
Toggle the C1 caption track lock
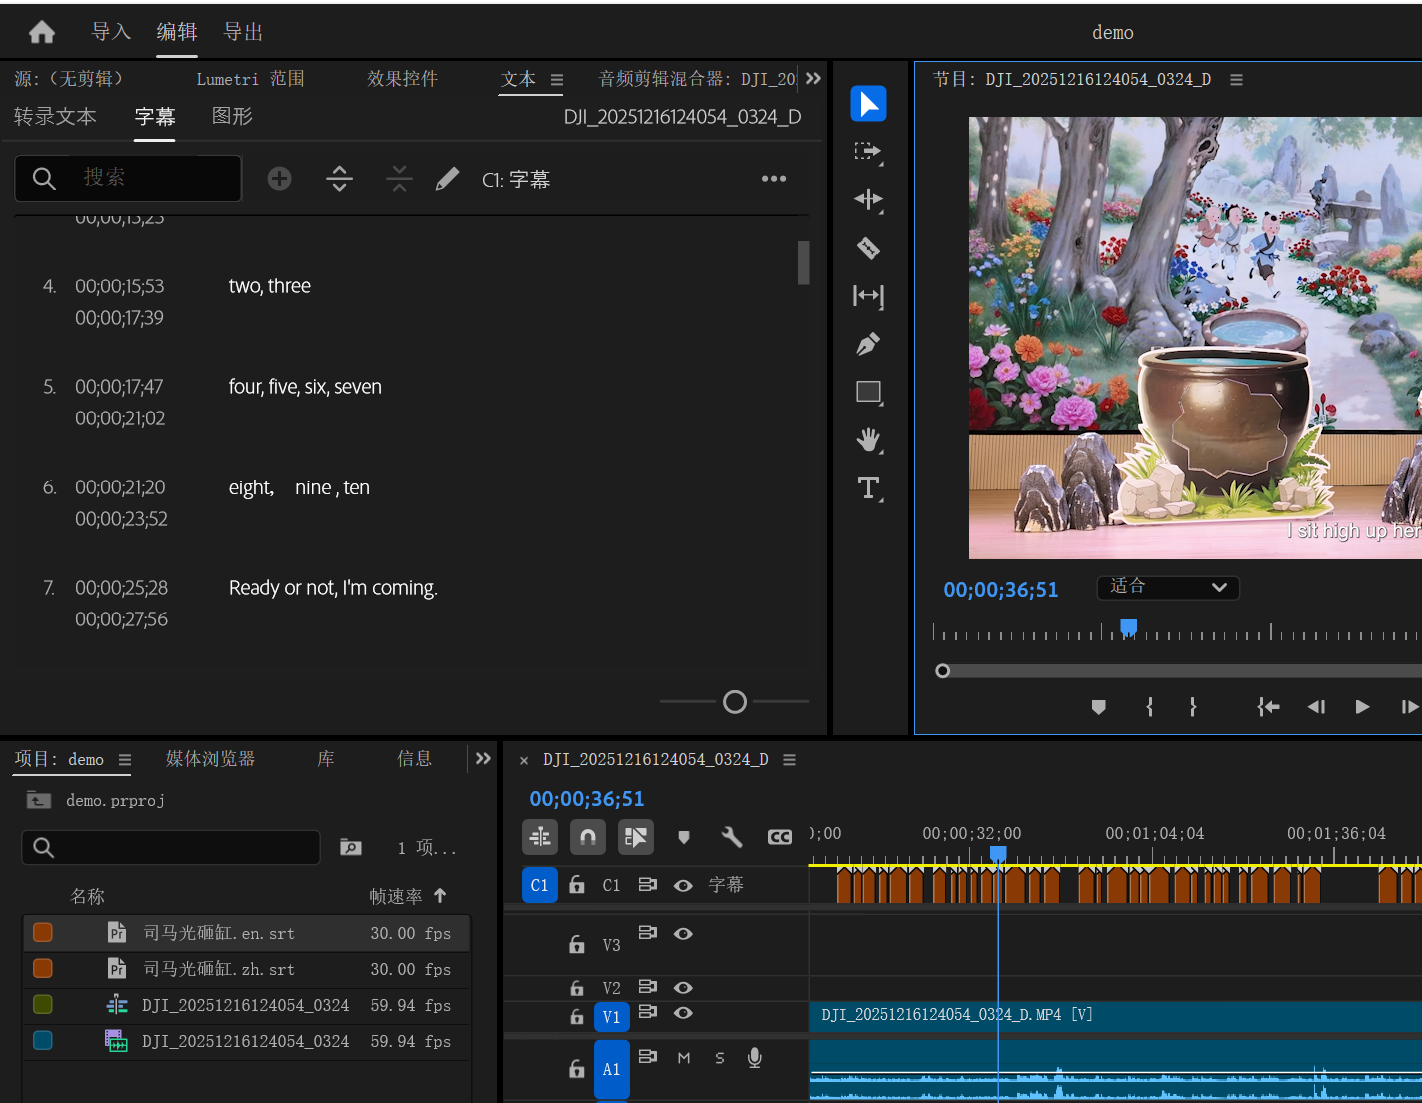point(577,885)
